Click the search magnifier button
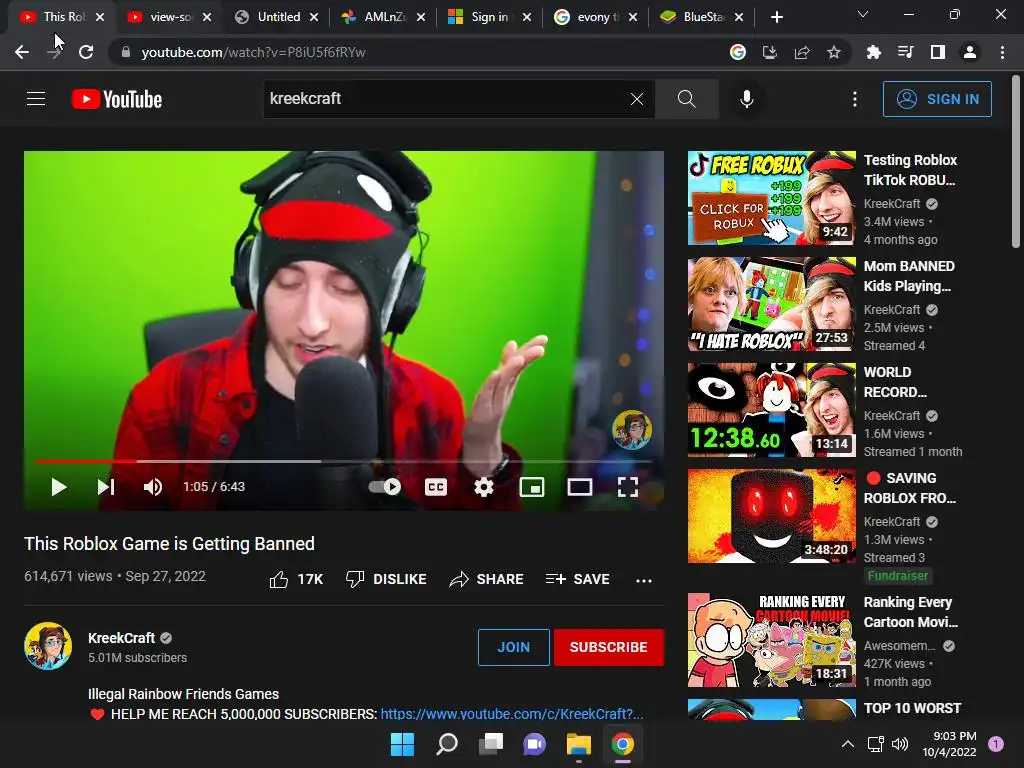 (686, 99)
